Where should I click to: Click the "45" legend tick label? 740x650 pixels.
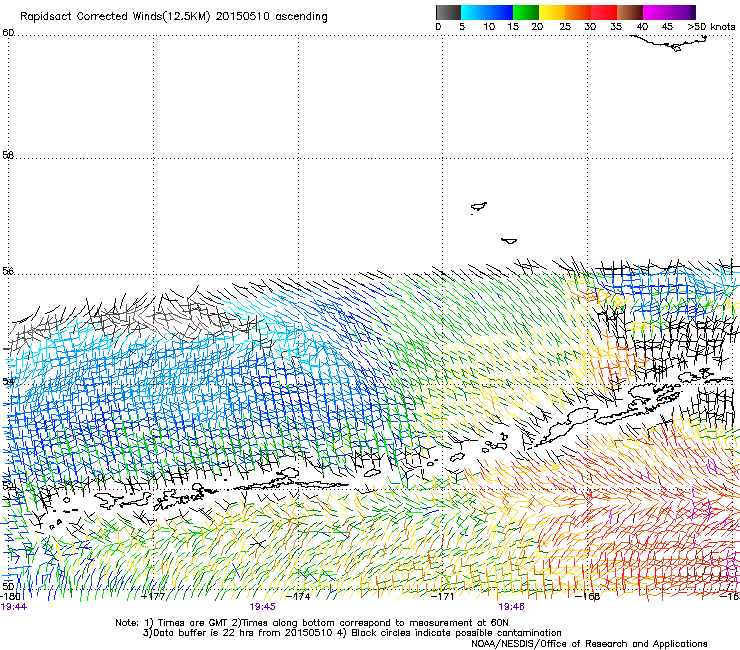click(x=667, y=27)
